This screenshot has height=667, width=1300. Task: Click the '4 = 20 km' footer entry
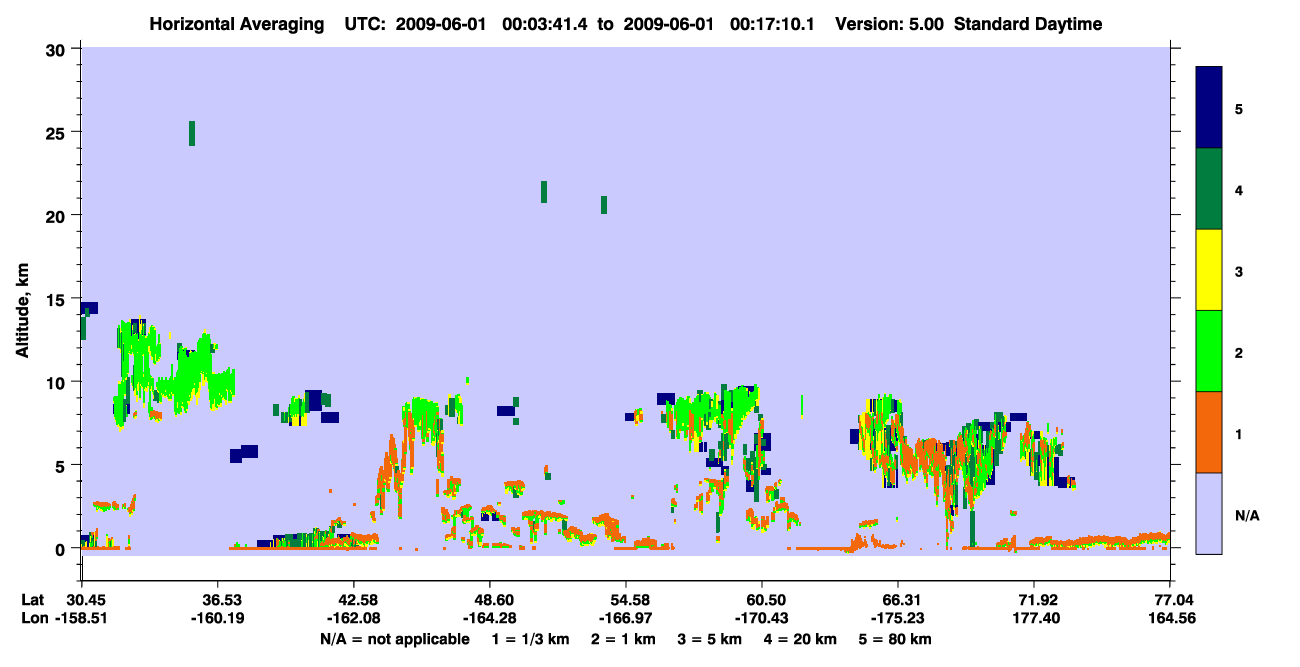click(x=802, y=639)
